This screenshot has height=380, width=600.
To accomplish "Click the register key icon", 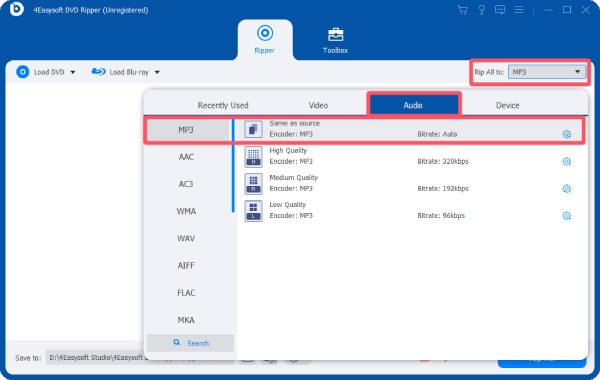I will (x=482, y=10).
